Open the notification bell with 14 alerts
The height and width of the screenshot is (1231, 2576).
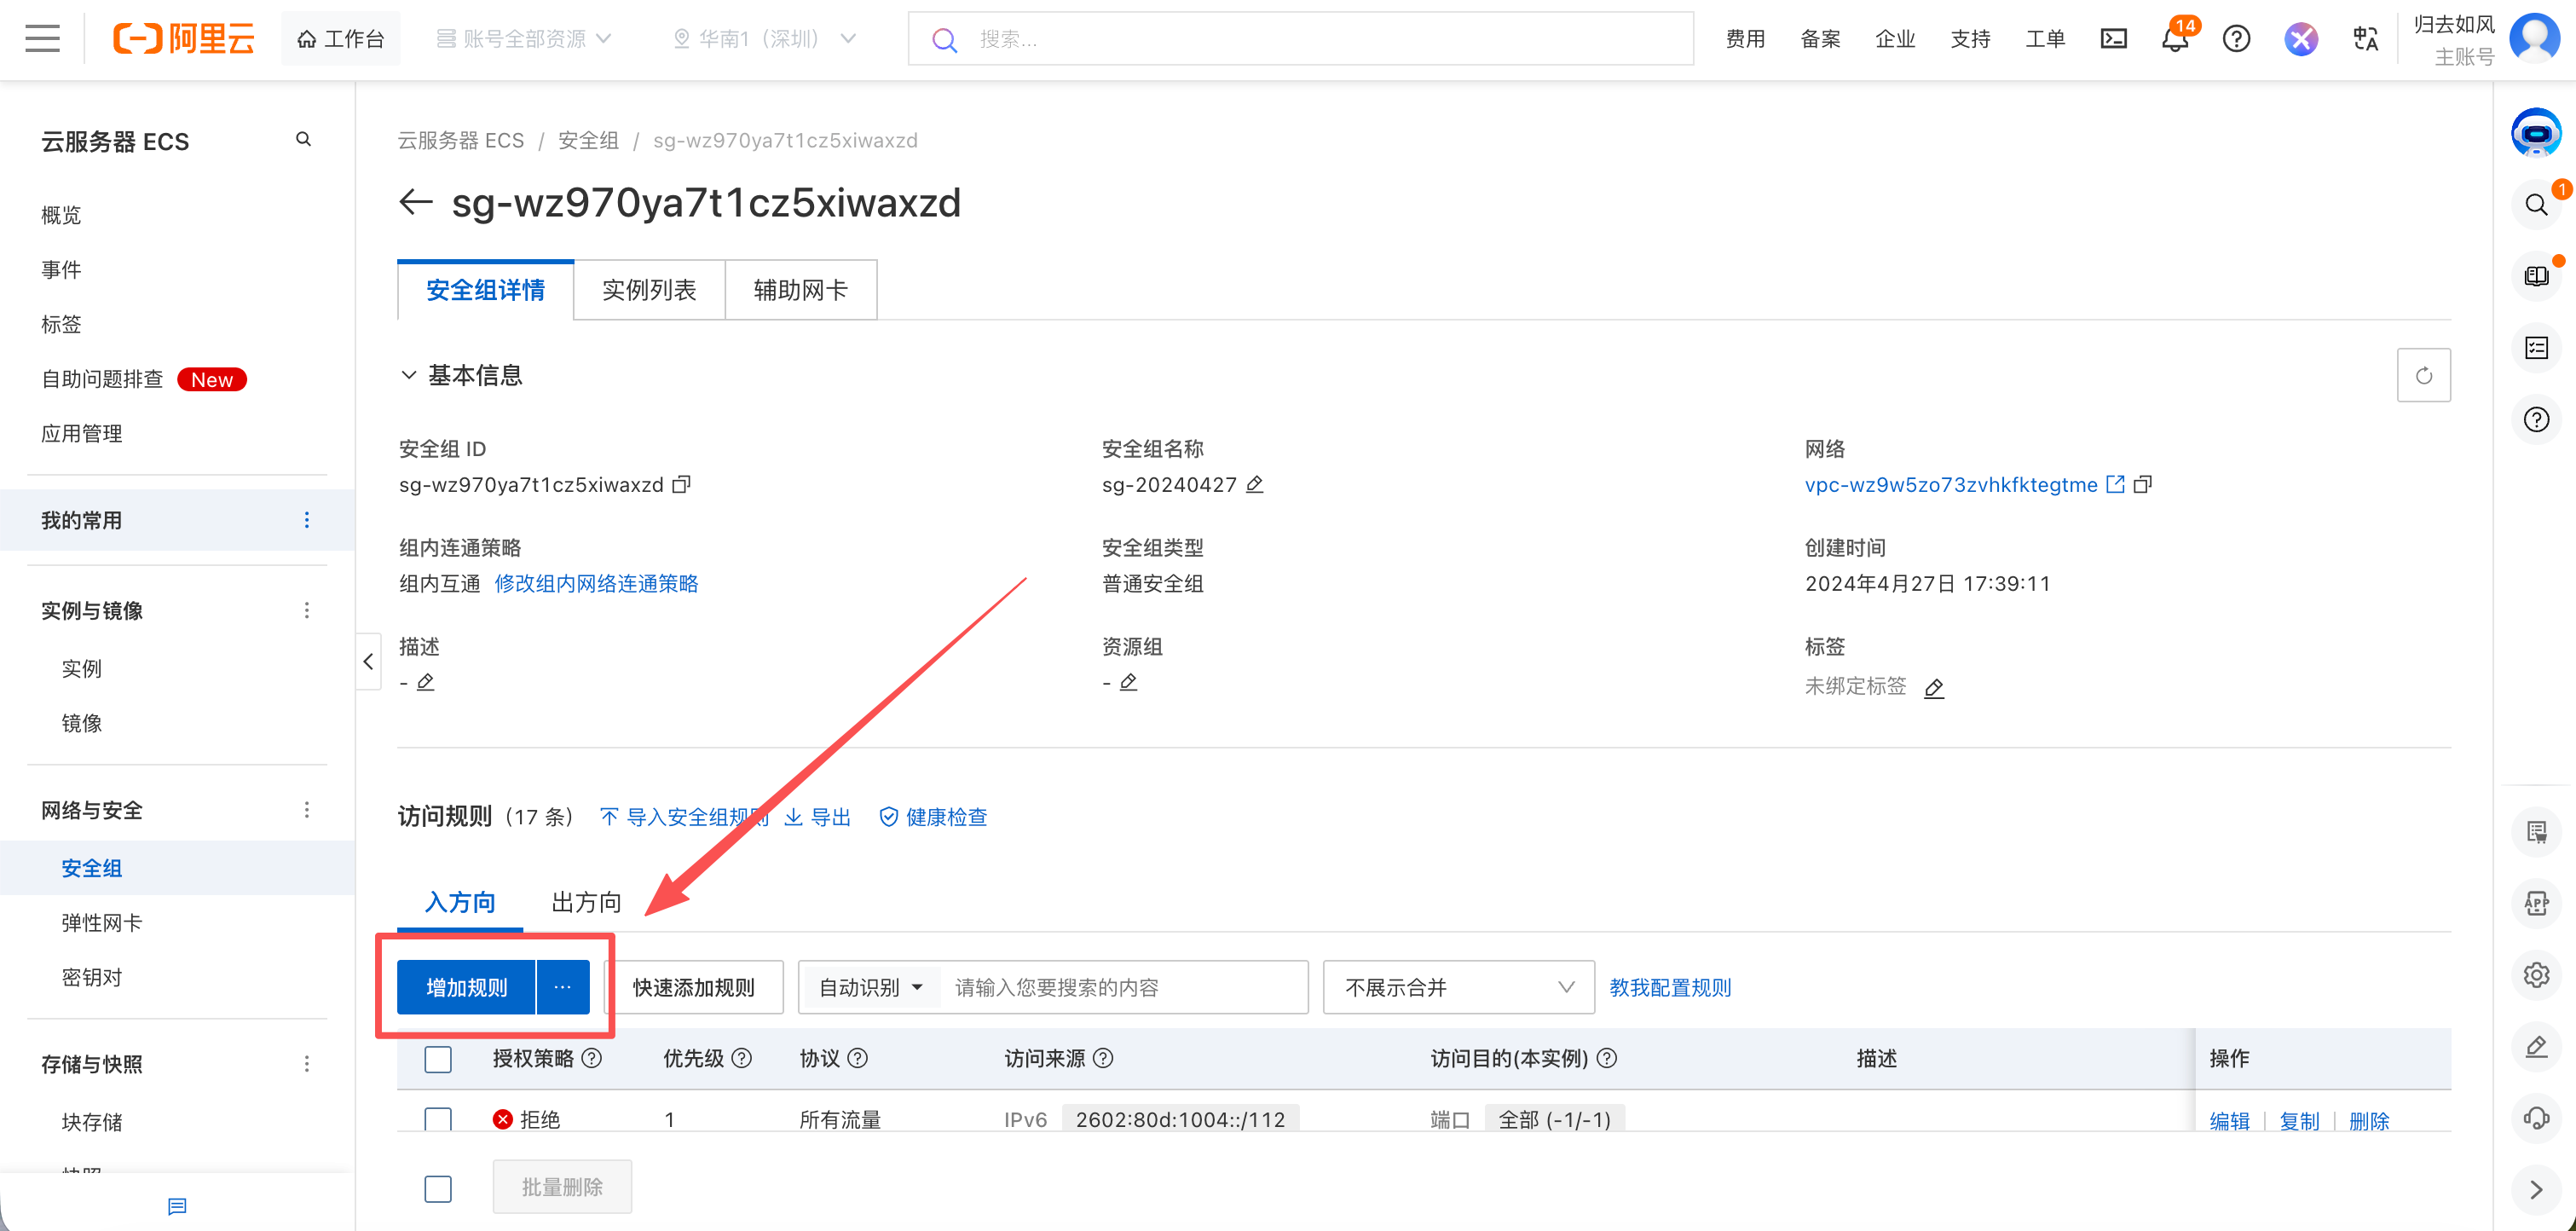(2172, 39)
